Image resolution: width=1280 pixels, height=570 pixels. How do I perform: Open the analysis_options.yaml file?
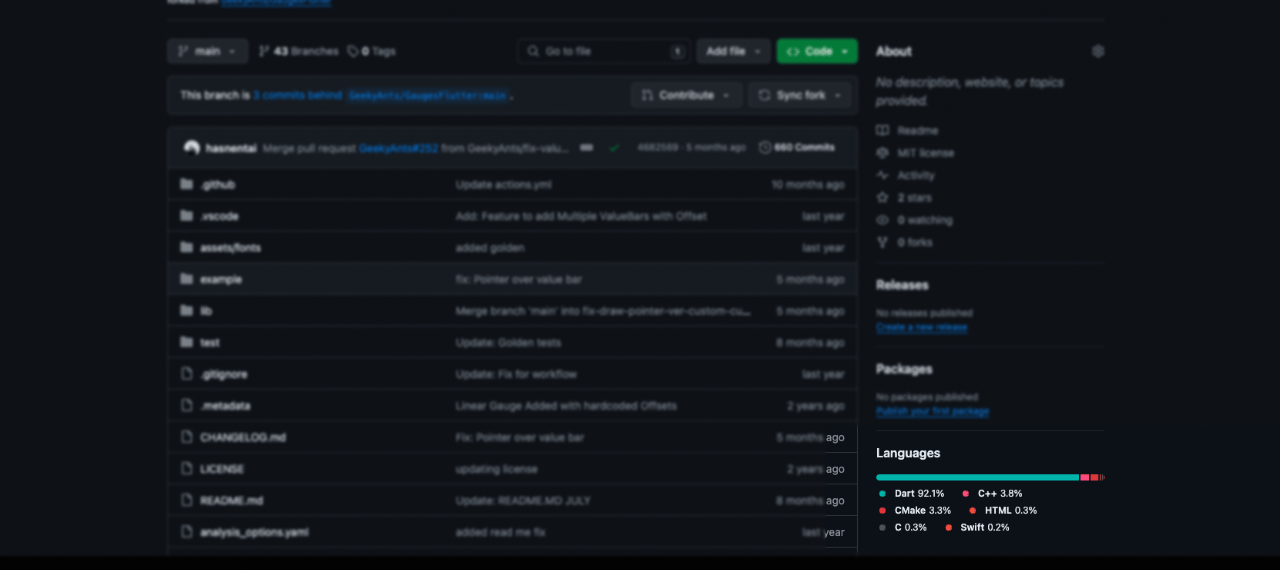[x=254, y=533]
